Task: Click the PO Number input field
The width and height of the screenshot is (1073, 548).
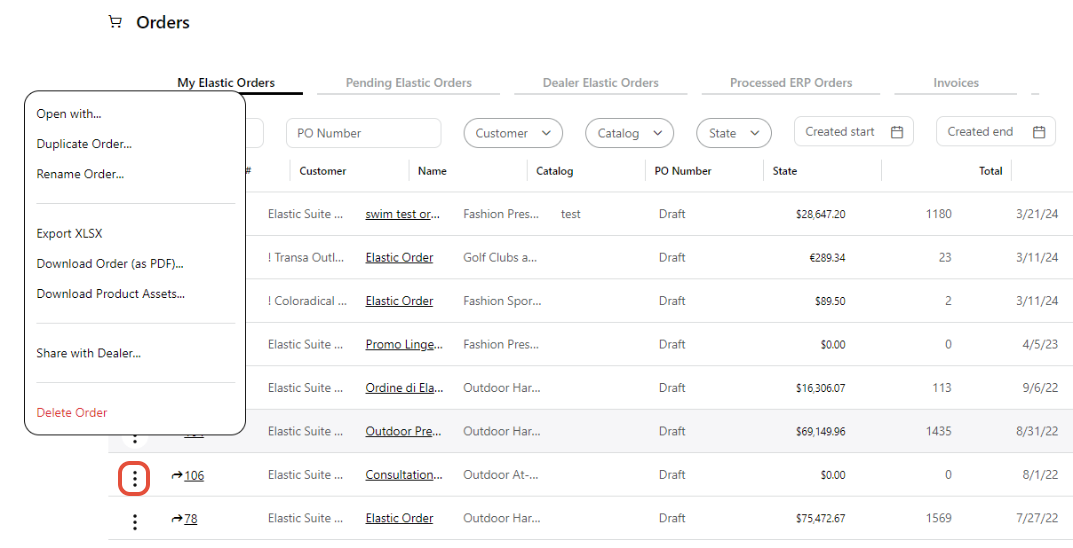Action: point(363,133)
